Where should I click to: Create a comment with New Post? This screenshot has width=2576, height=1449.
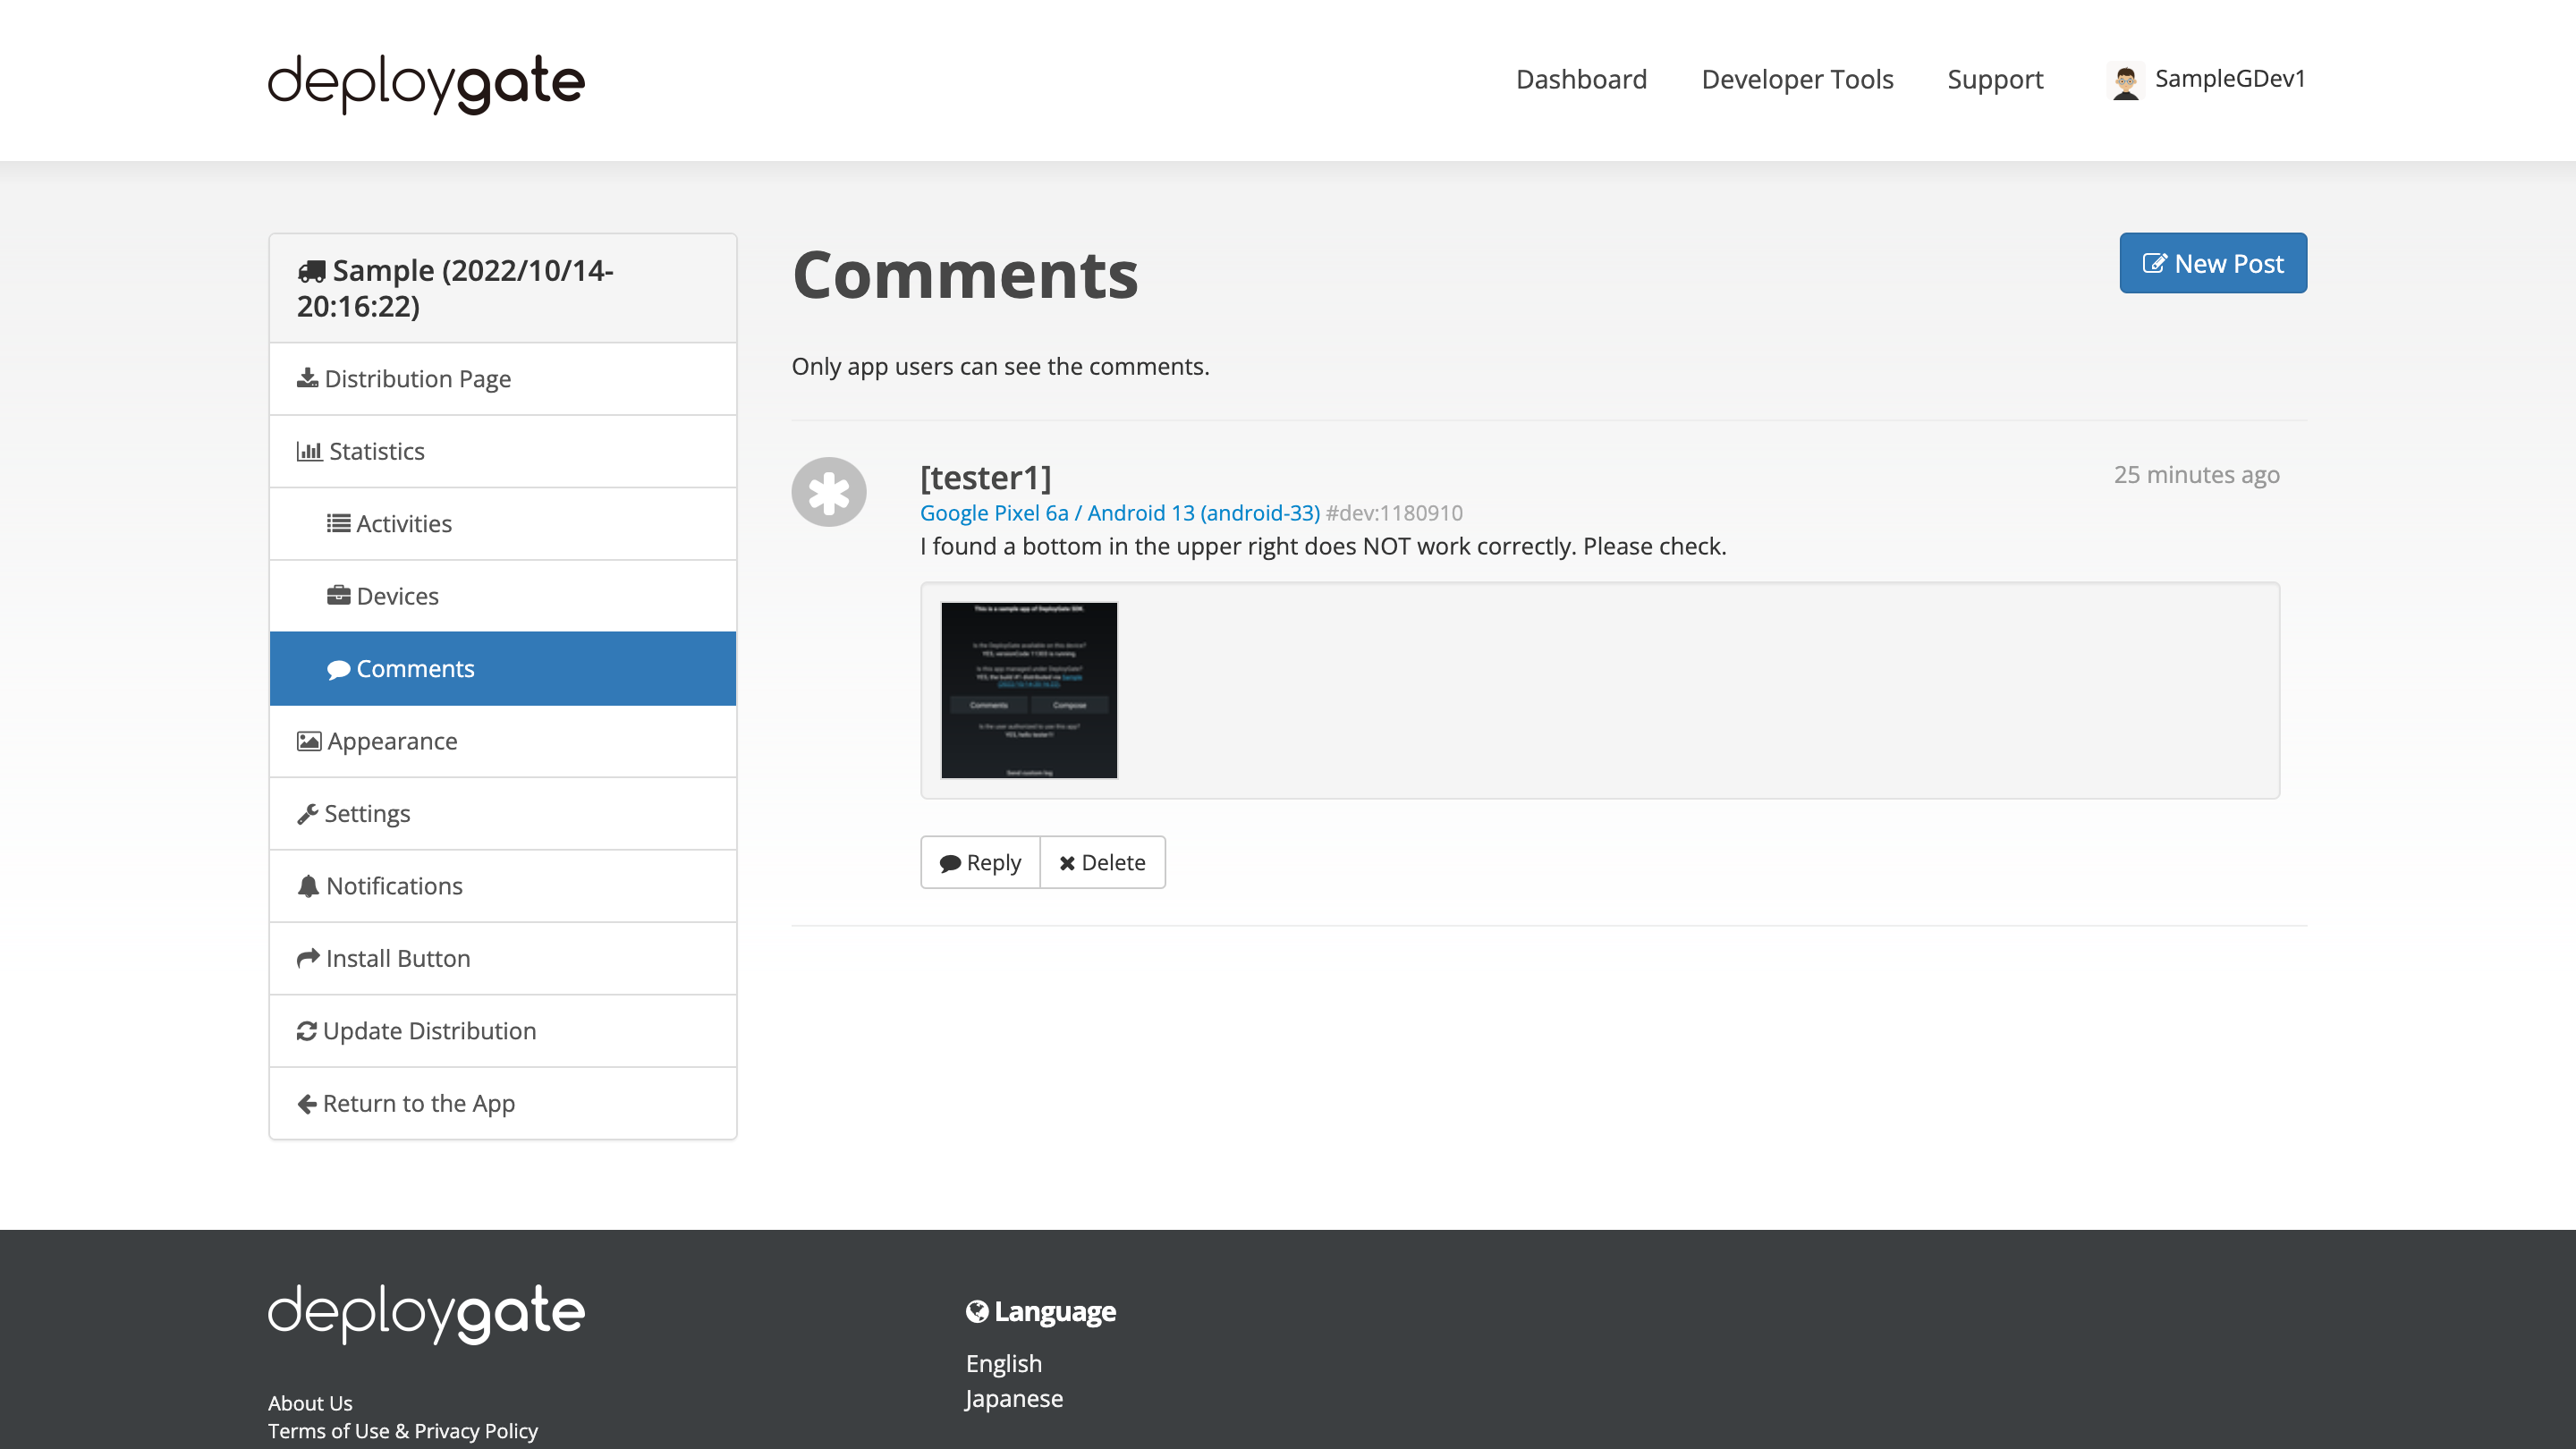click(2213, 262)
